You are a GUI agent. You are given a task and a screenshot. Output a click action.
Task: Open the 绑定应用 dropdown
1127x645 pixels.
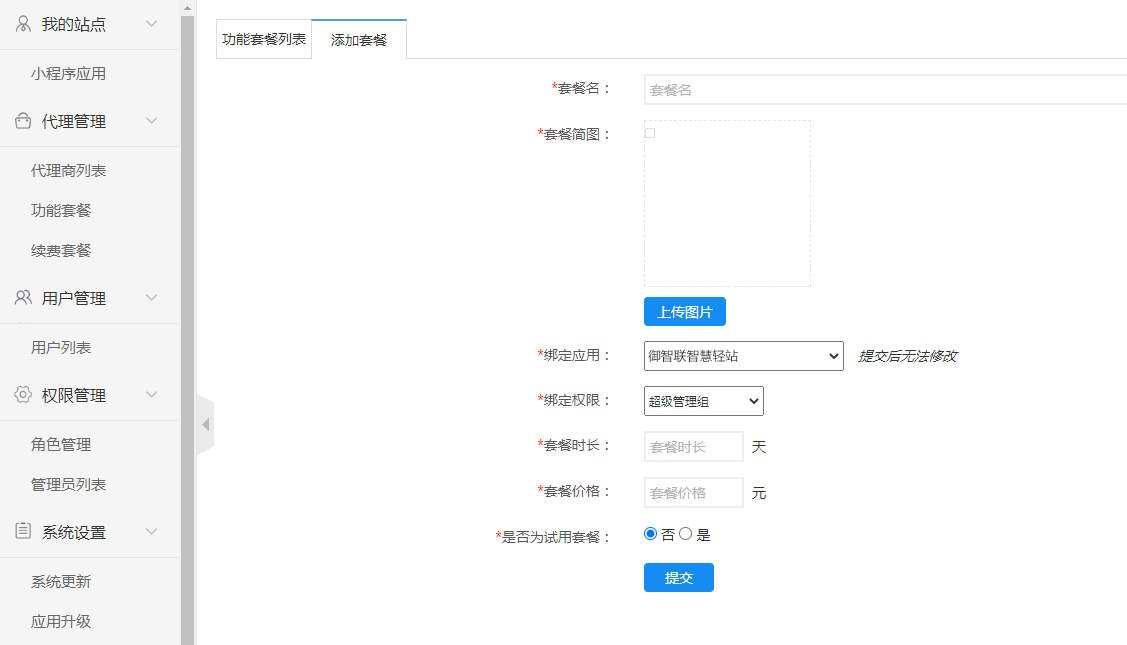click(743, 356)
